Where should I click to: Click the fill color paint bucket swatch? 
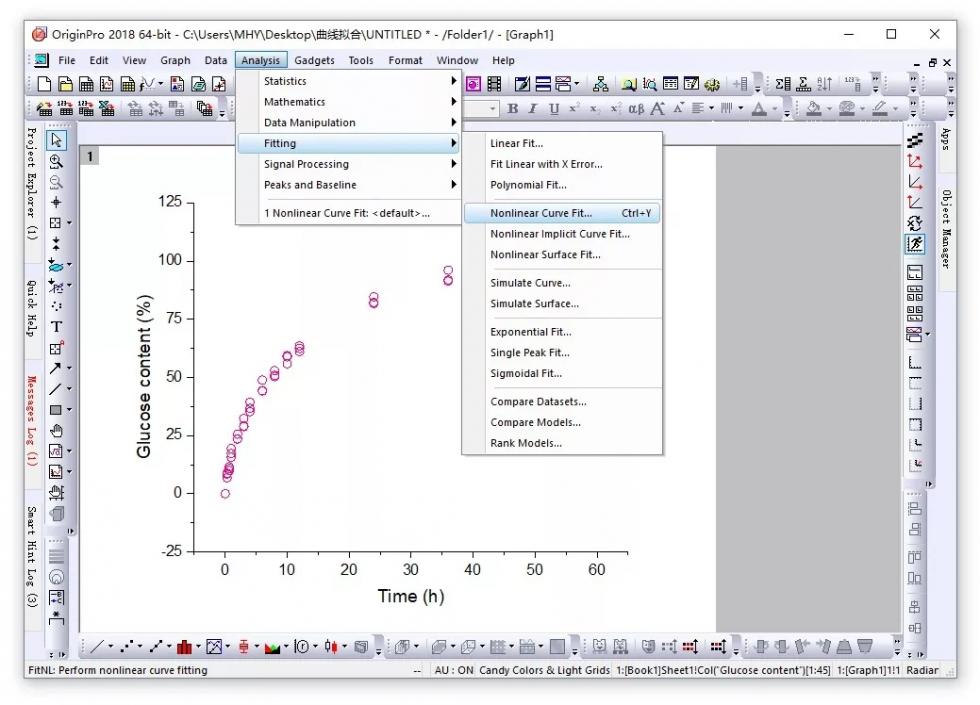click(814, 109)
